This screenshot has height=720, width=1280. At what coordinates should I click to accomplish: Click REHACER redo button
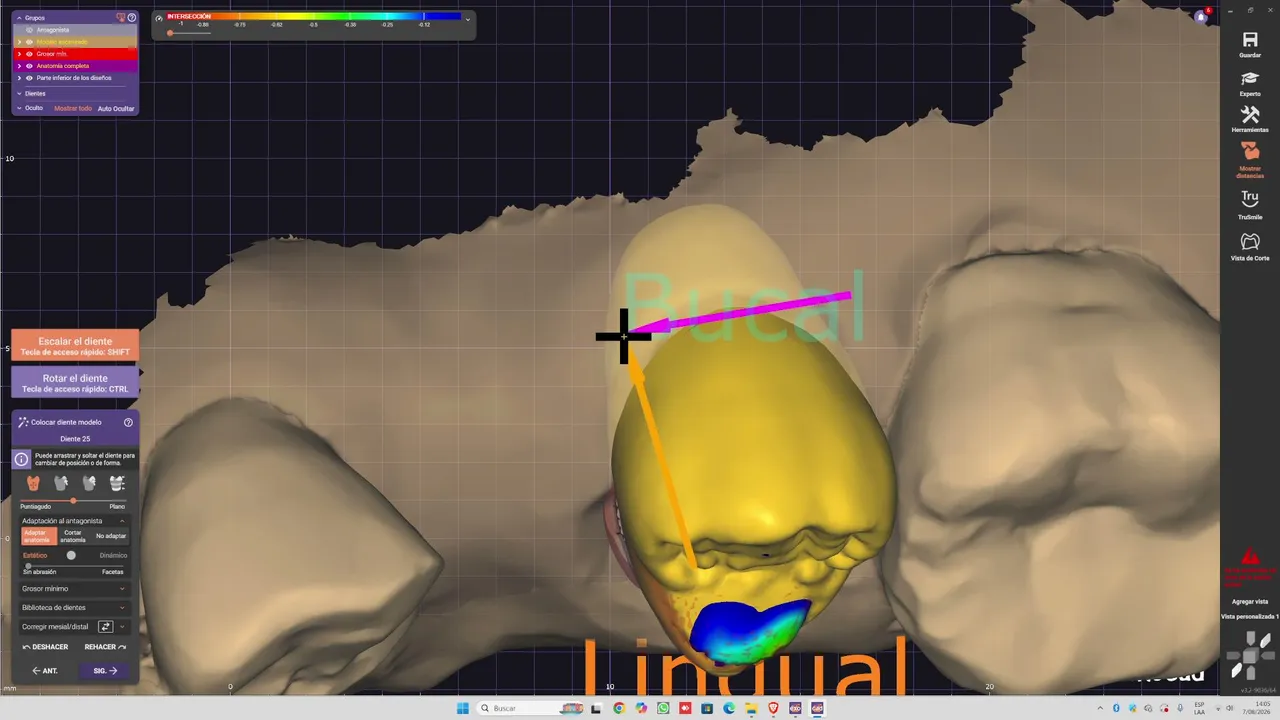click(x=106, y=647)
